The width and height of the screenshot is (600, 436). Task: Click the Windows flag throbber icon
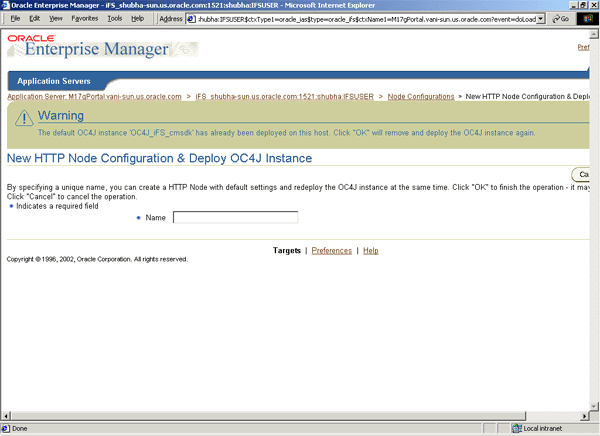pos(587,19)
